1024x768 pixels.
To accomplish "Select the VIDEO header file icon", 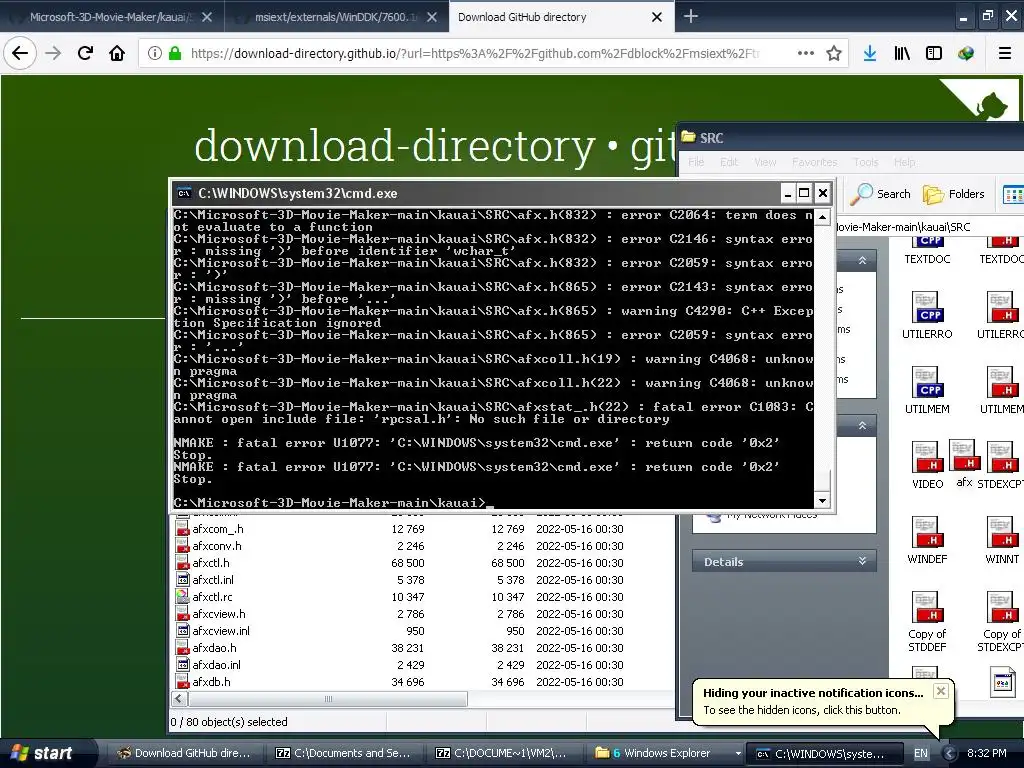I will [x=927, y=464].
